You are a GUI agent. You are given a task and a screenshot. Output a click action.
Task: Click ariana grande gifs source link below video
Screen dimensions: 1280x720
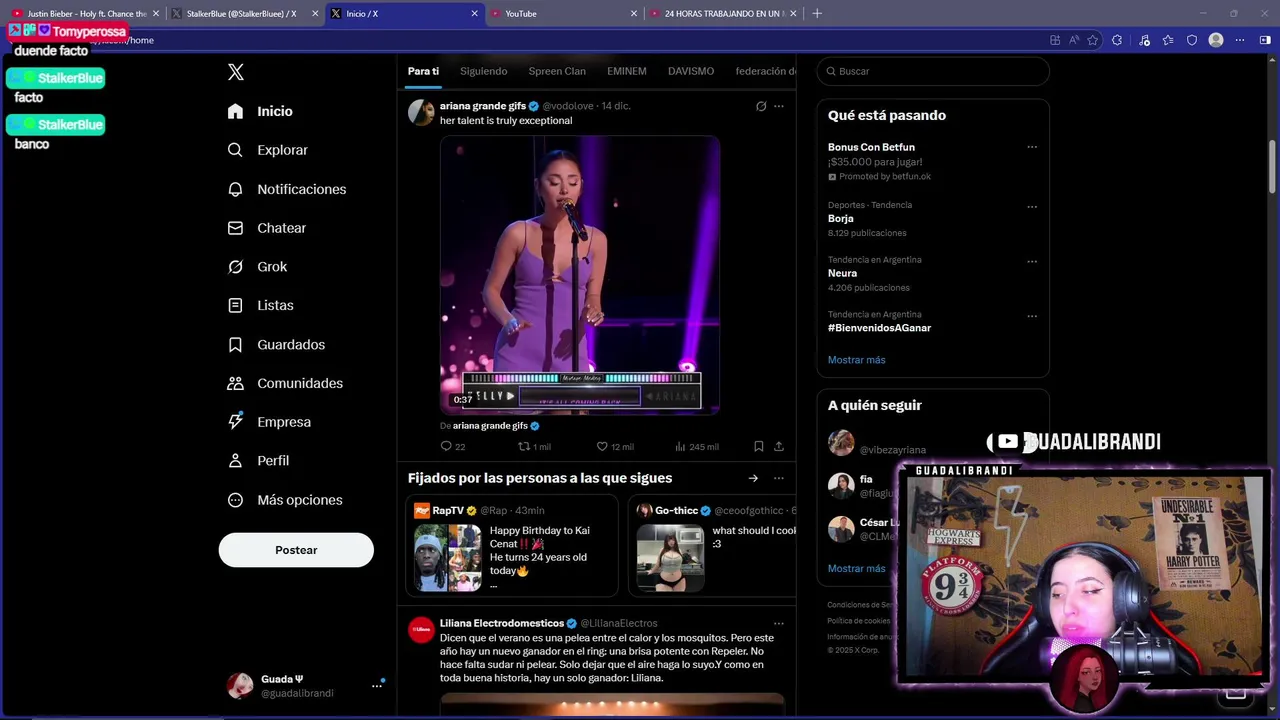tap(490, 426)
